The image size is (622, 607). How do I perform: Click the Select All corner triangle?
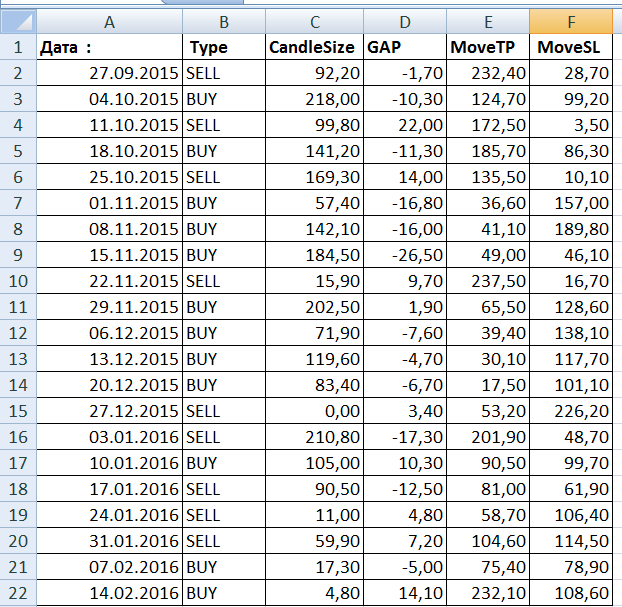18,22
